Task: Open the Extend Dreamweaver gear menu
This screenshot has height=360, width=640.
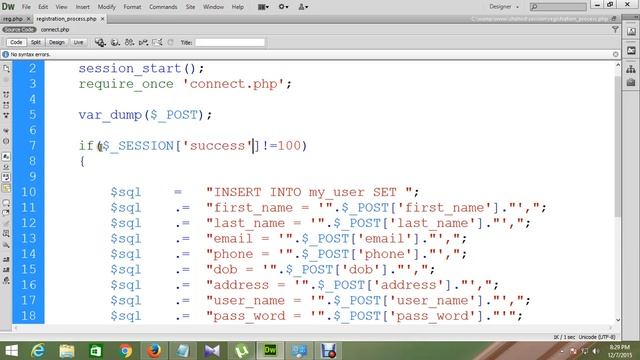Action: click(x=283, y=7)
